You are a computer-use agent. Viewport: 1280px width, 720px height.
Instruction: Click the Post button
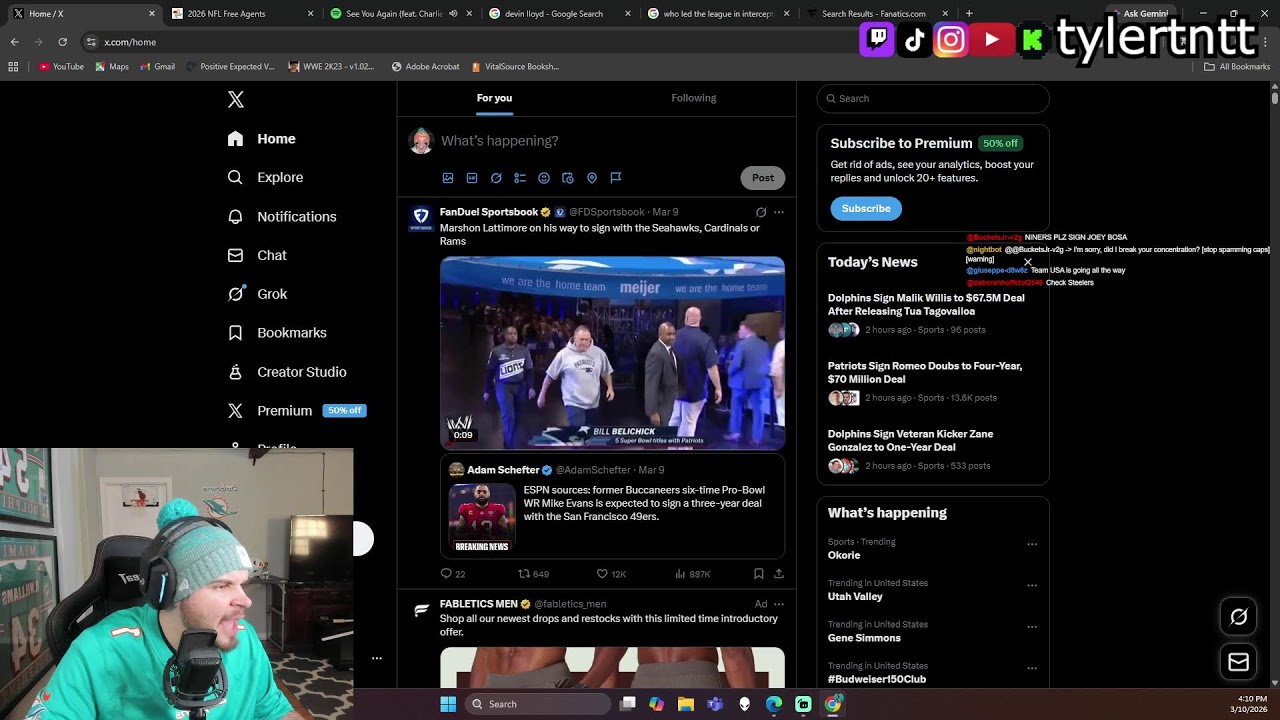tap(763, 178)
